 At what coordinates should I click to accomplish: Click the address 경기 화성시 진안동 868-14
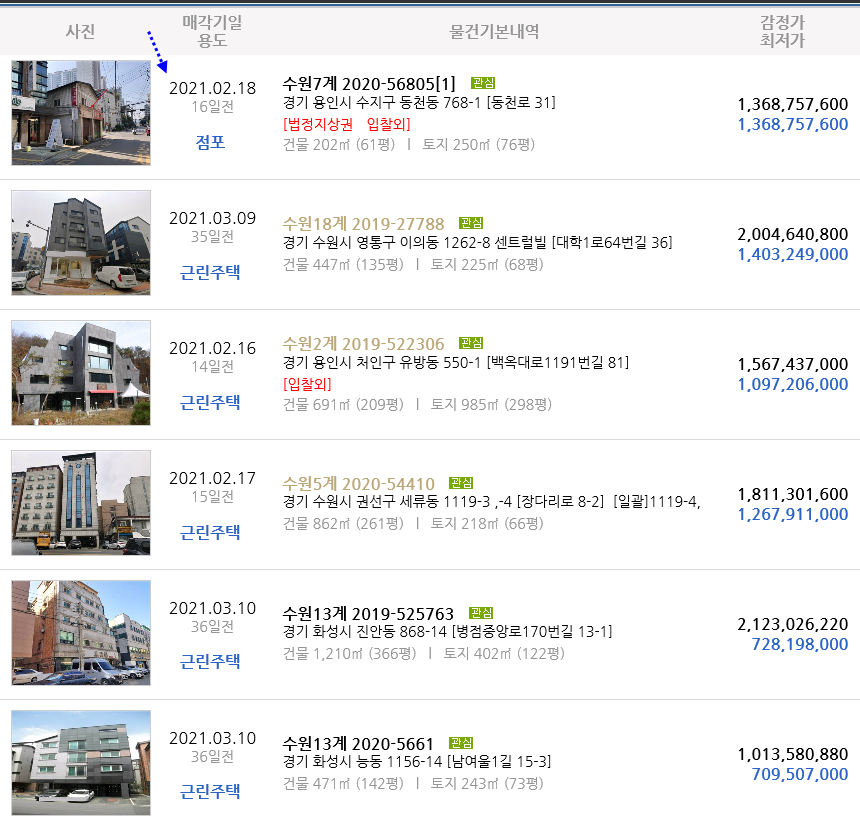365,632
